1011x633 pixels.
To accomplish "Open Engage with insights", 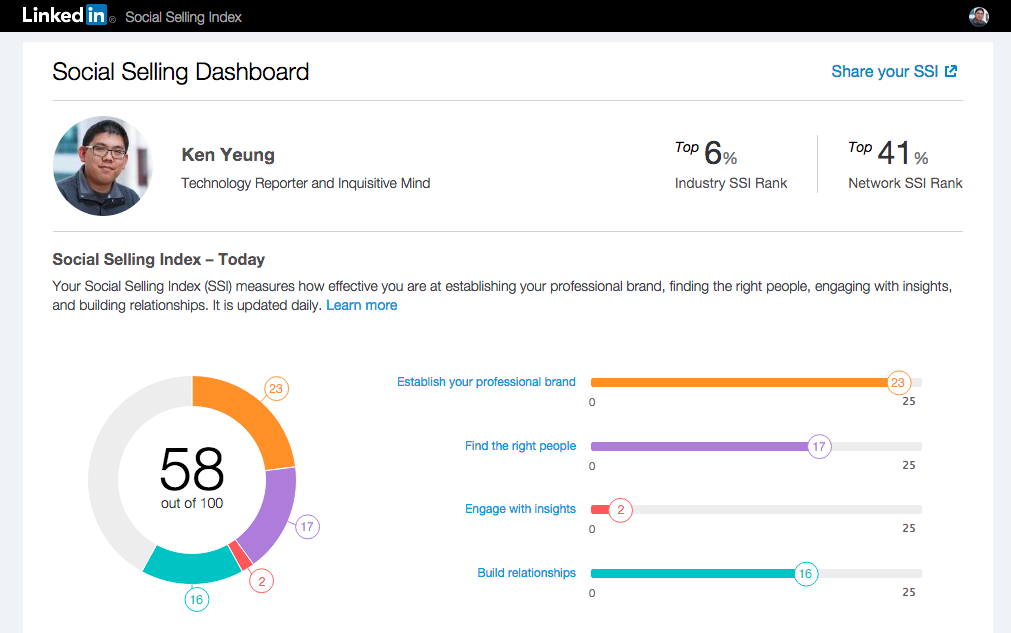I will point(520,509).
